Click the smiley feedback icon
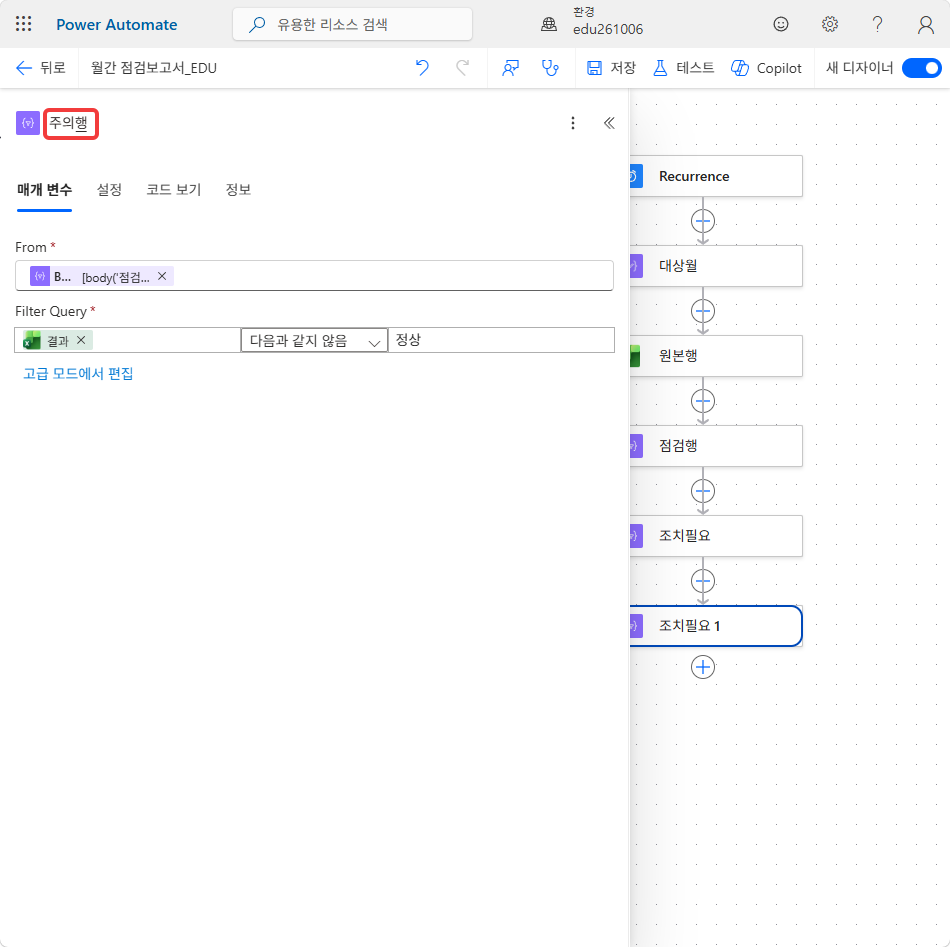The width and height of the screenshot is (950, 947). pos(780,24)
